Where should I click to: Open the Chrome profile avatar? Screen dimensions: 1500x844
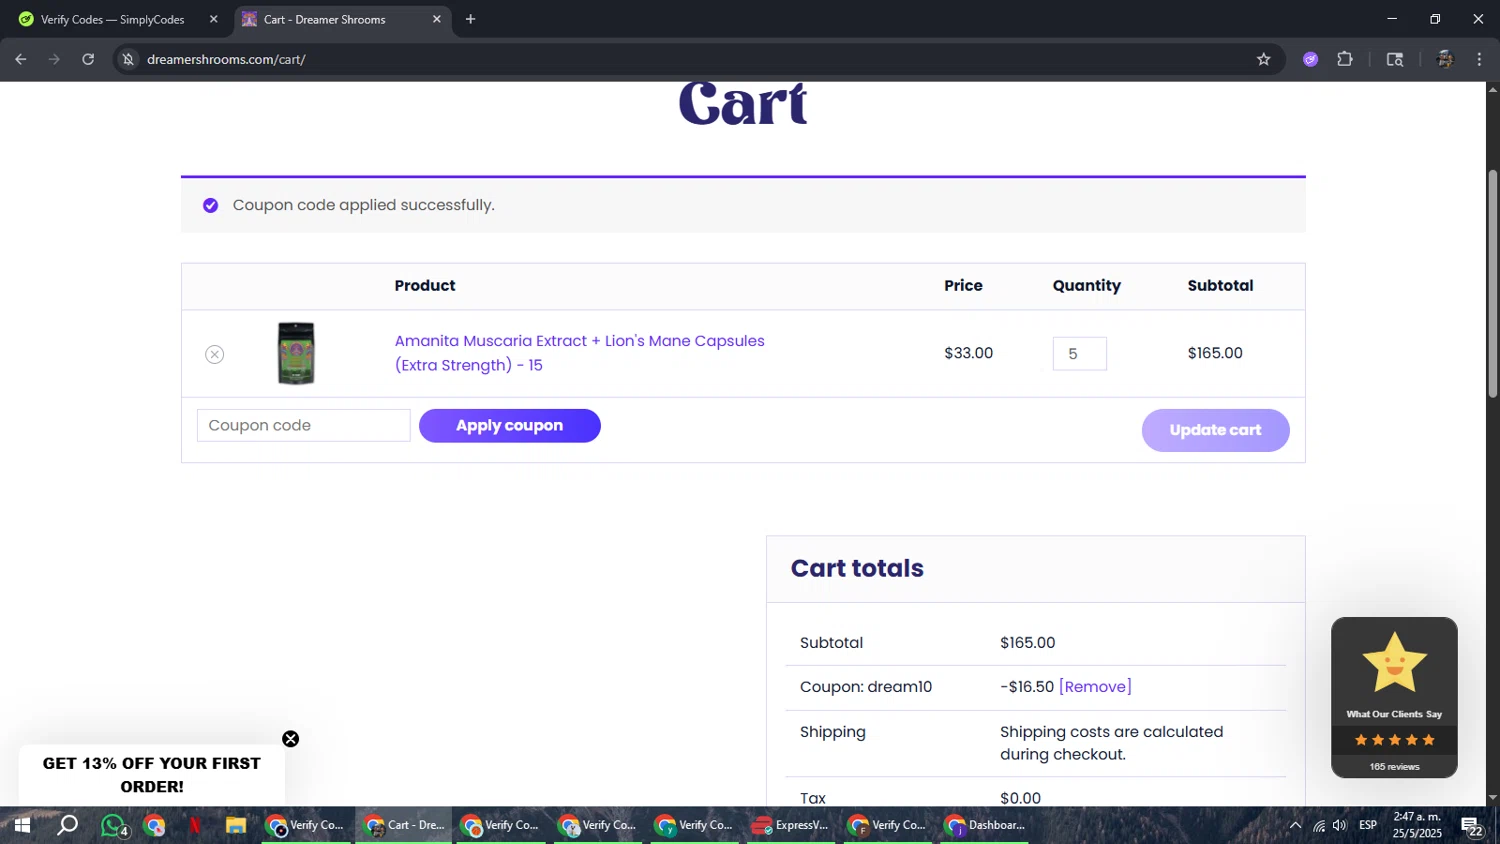click(1444, 59)
